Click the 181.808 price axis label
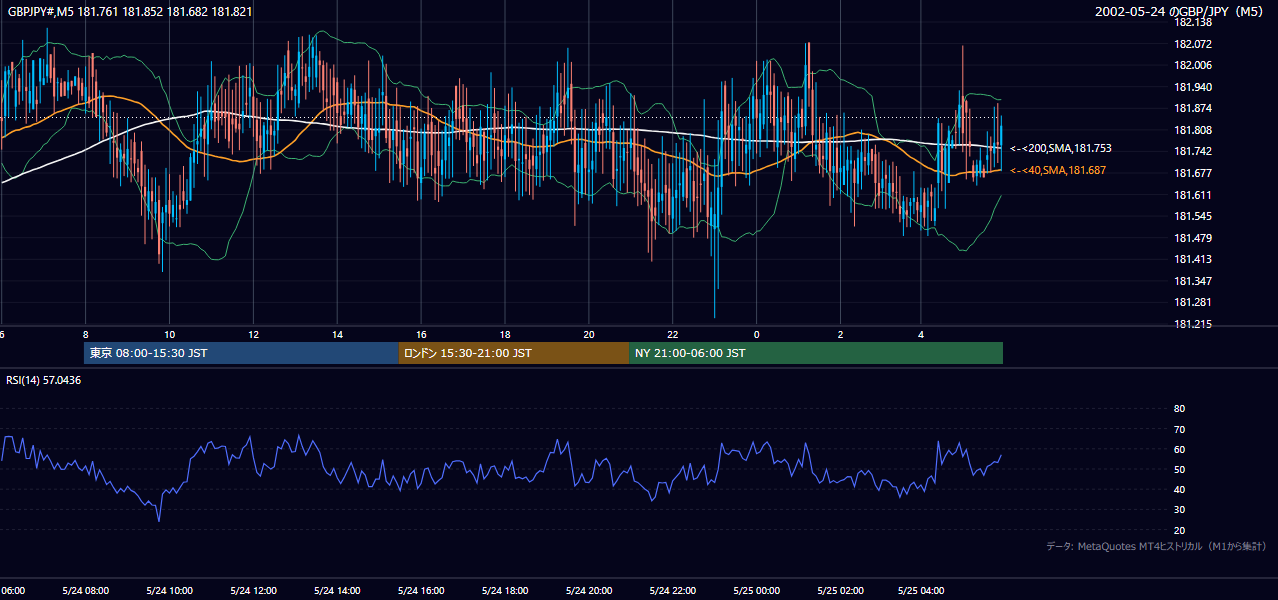Screen dimensions: 1278x600 [x=1192, y=131]
